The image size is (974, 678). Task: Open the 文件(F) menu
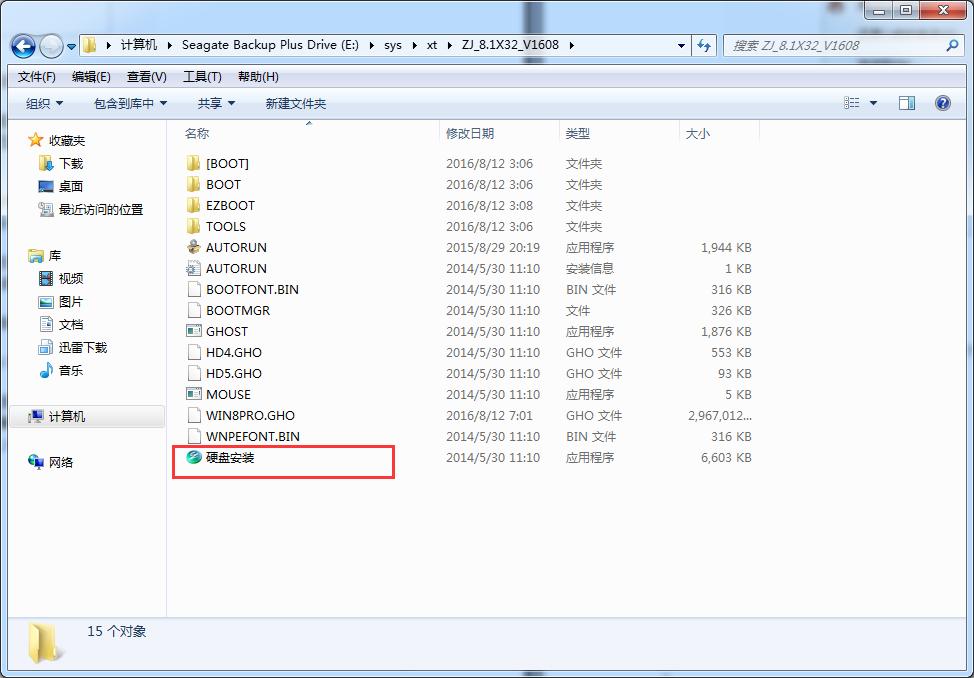coord(37,77)
